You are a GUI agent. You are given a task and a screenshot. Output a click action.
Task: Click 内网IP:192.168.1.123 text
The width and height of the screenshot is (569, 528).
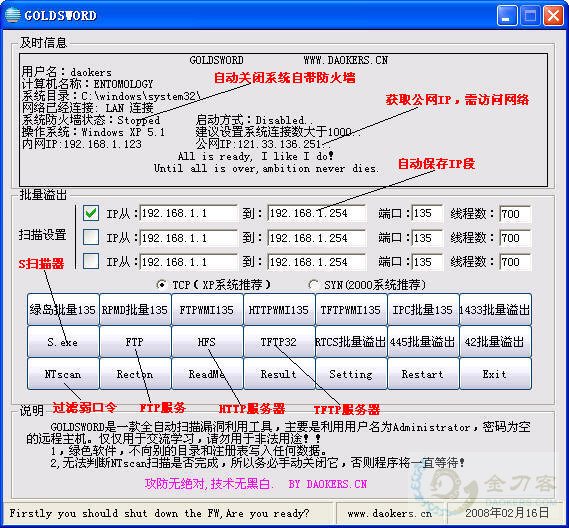tap(82, 144)
